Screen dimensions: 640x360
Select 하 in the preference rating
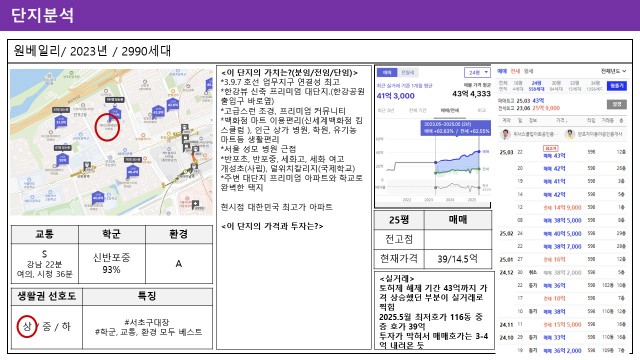pos(66,327)
